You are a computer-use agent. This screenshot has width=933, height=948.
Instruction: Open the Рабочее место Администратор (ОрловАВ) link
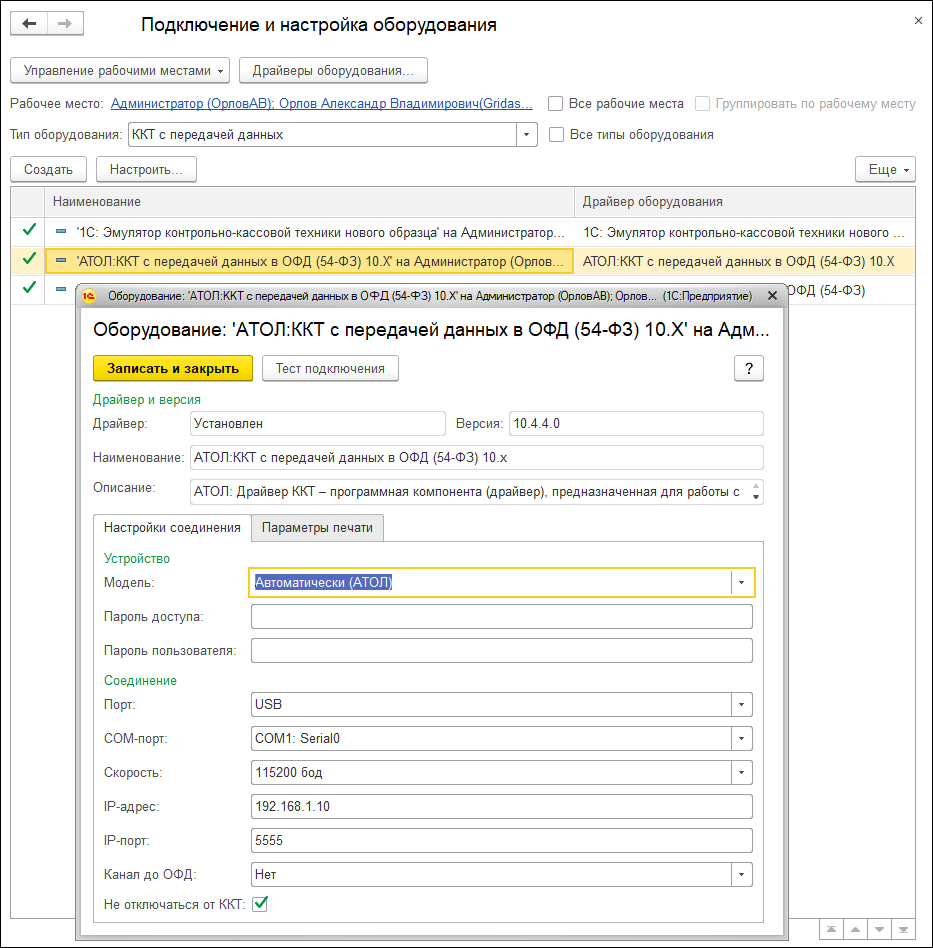coord(322,103)
